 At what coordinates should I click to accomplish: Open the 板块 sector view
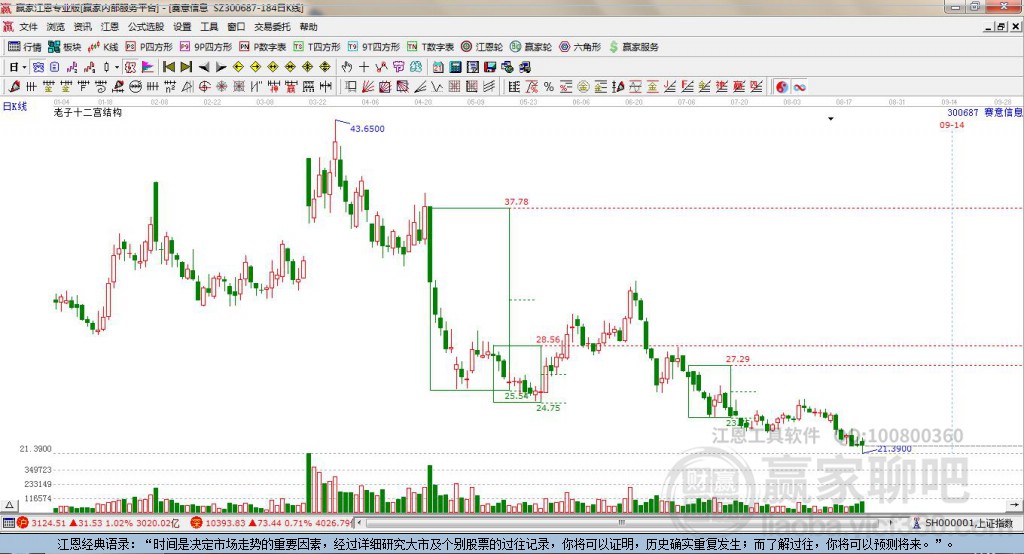tap(64, 47)
